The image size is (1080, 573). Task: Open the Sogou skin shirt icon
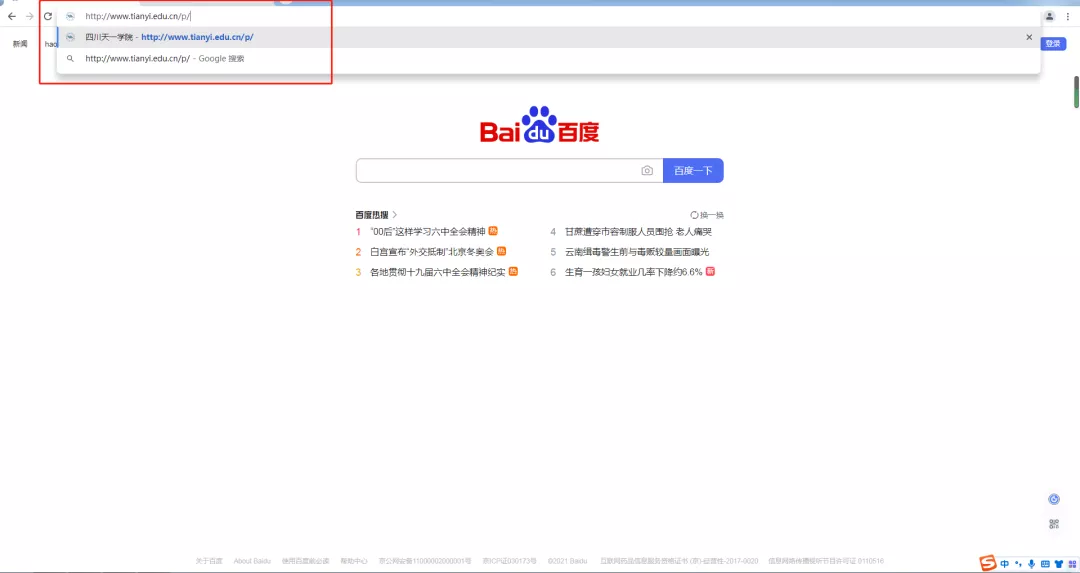[1058, 563]
